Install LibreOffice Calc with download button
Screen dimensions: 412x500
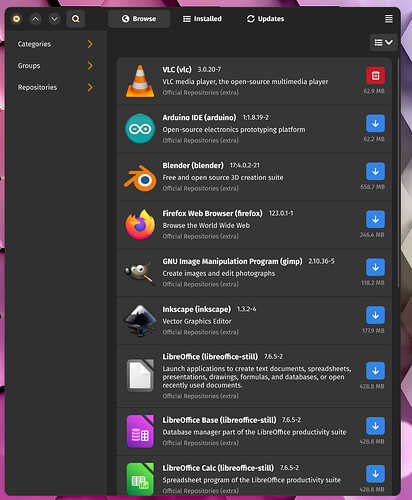pos(375,474)
